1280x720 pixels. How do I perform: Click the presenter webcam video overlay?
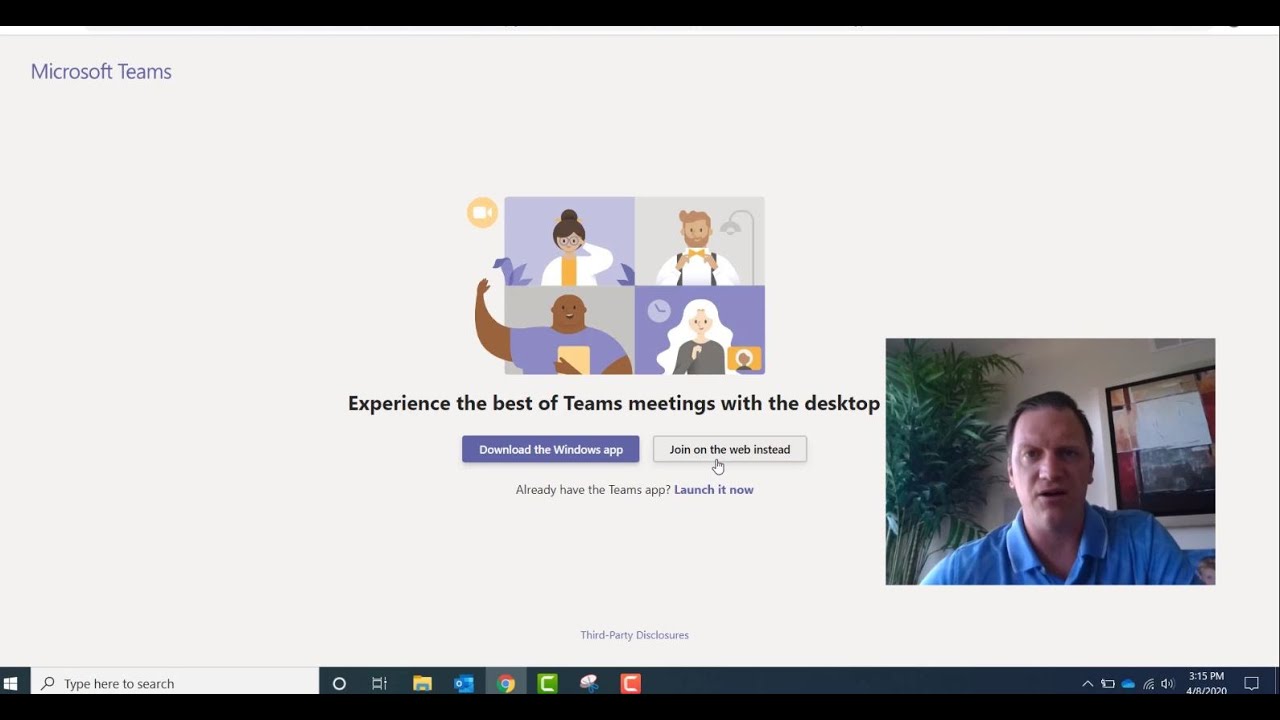click(1050, 462)
